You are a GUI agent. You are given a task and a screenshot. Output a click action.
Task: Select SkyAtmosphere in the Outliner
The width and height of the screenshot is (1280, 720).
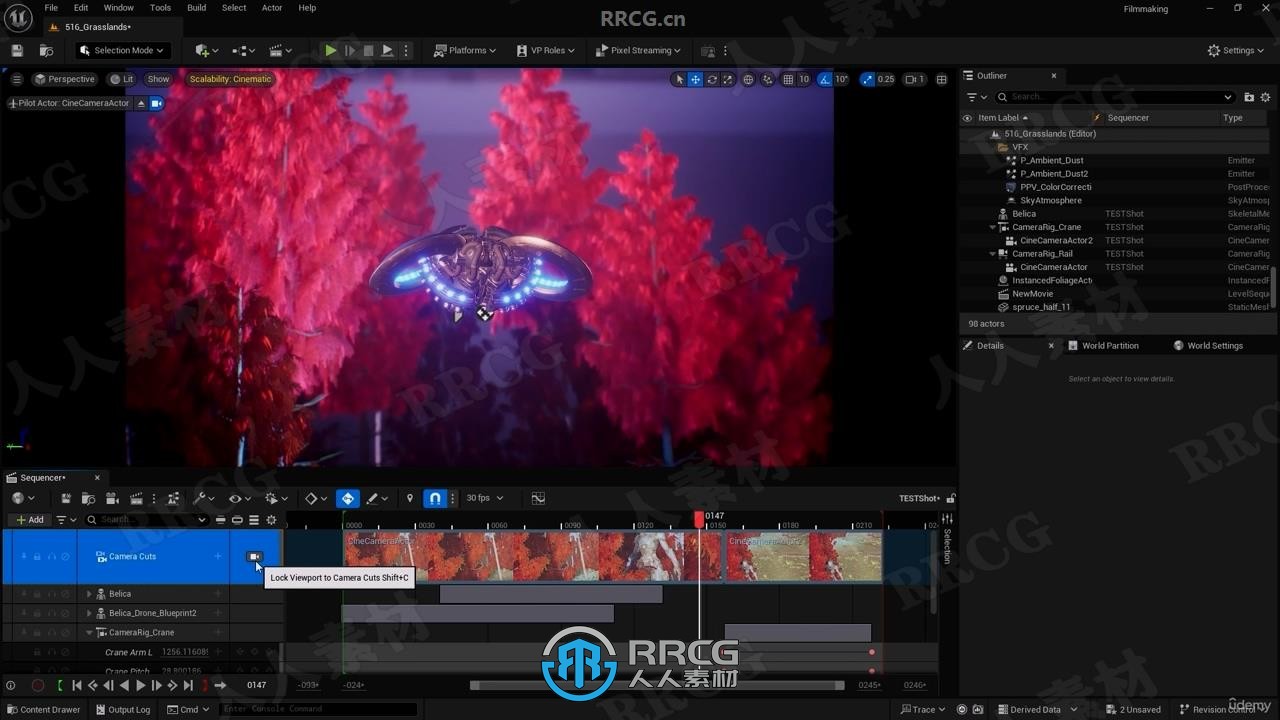point(1049,200)
